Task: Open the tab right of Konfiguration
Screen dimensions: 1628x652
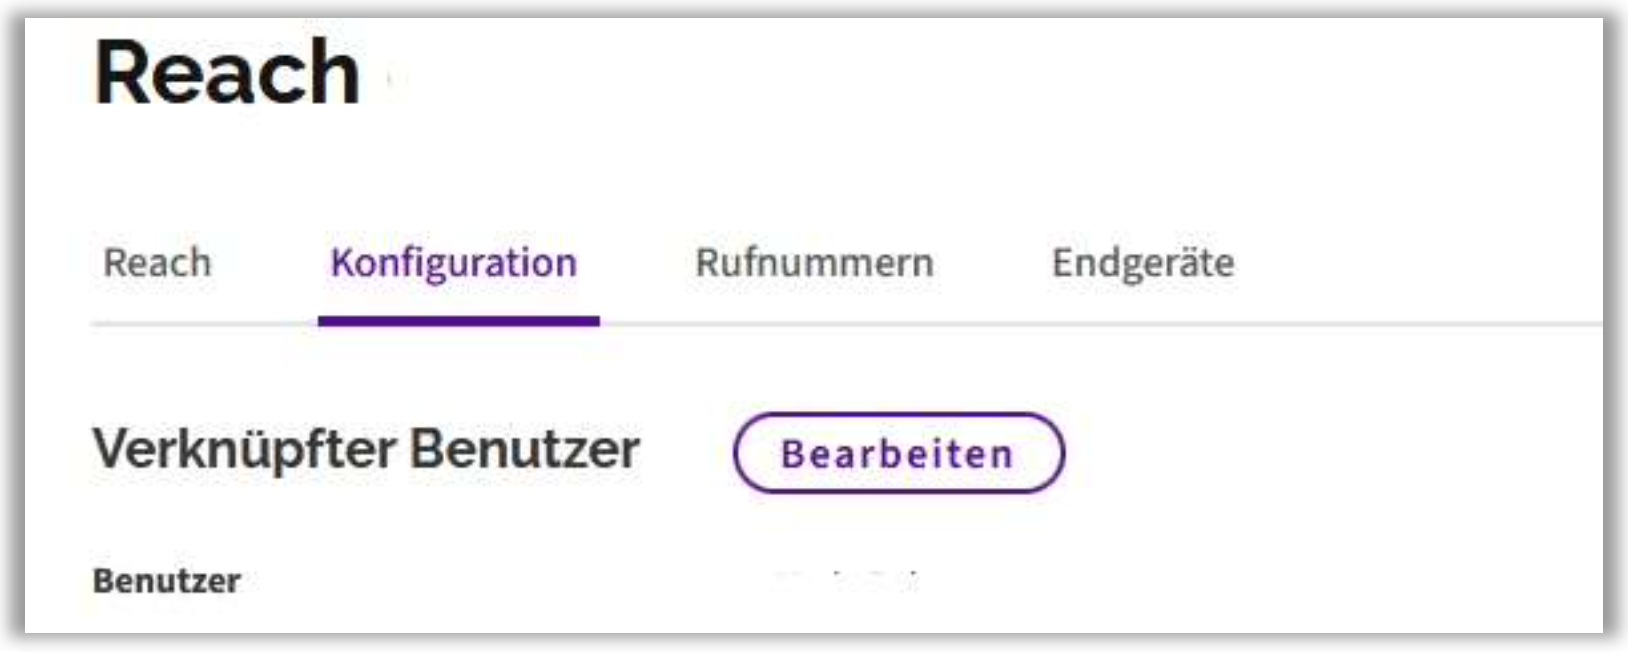Action: click(x=814, y=263)
